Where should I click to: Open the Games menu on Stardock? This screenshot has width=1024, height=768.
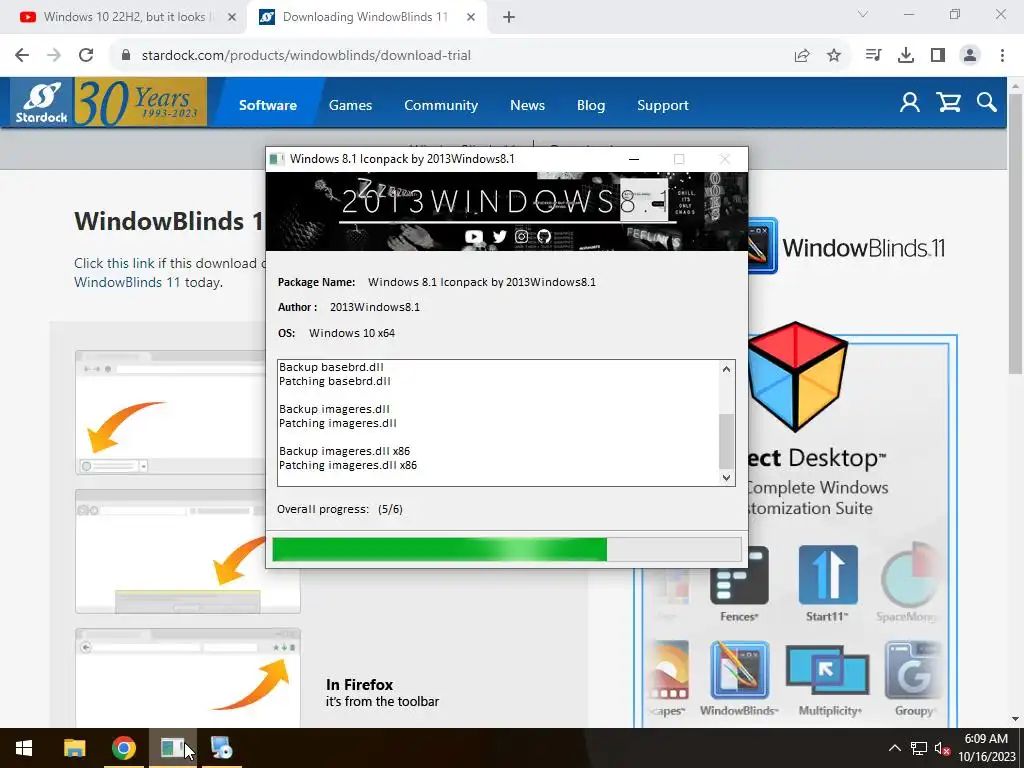pos(350,105)
